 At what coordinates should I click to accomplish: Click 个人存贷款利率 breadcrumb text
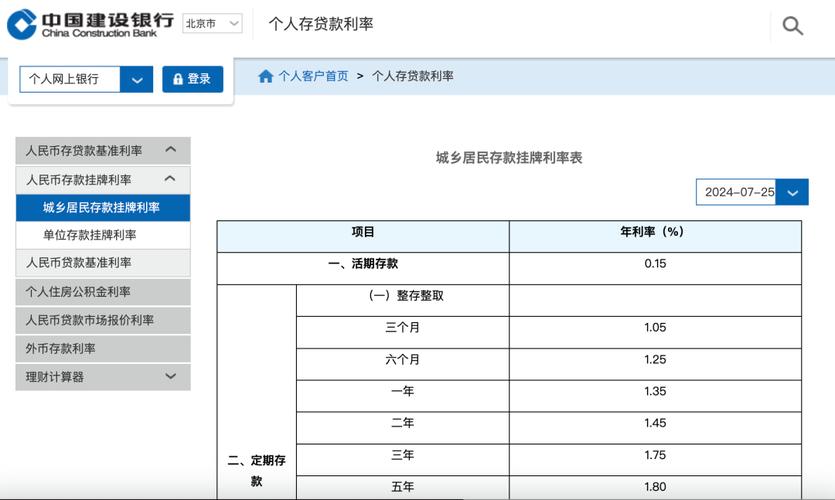413,76
